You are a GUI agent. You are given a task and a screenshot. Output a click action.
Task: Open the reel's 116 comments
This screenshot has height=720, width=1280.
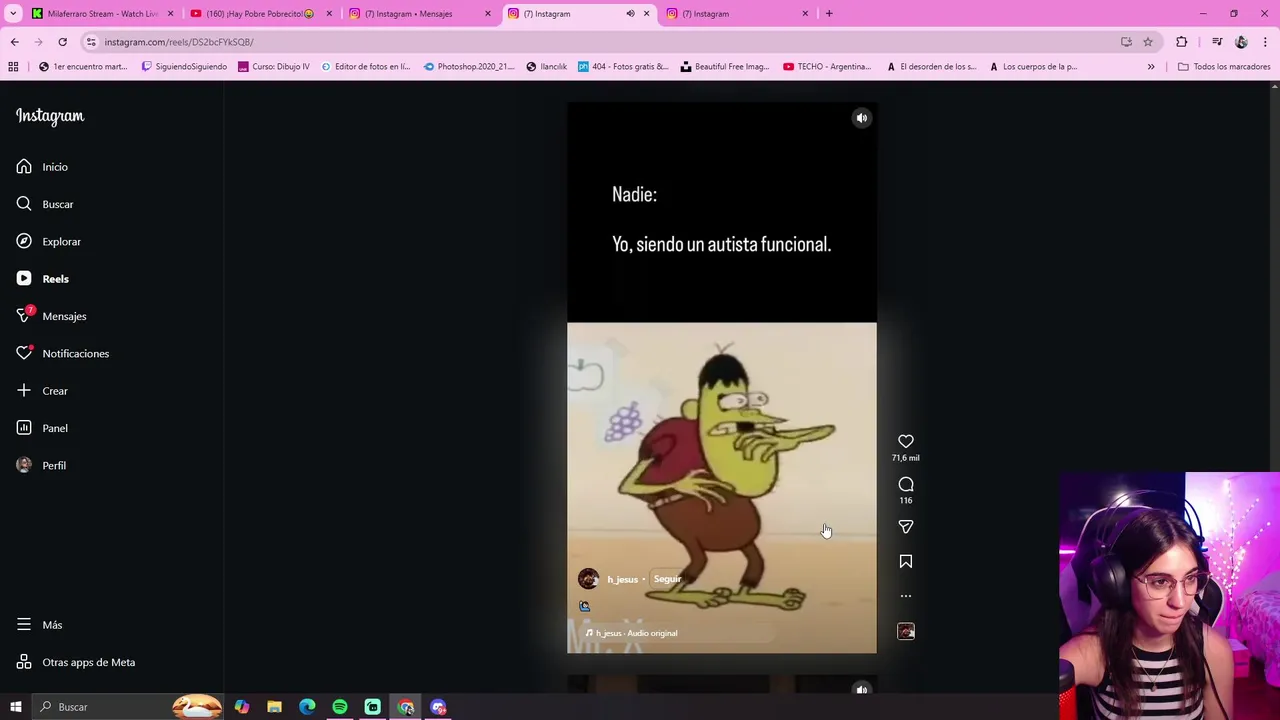pos(906,484)
